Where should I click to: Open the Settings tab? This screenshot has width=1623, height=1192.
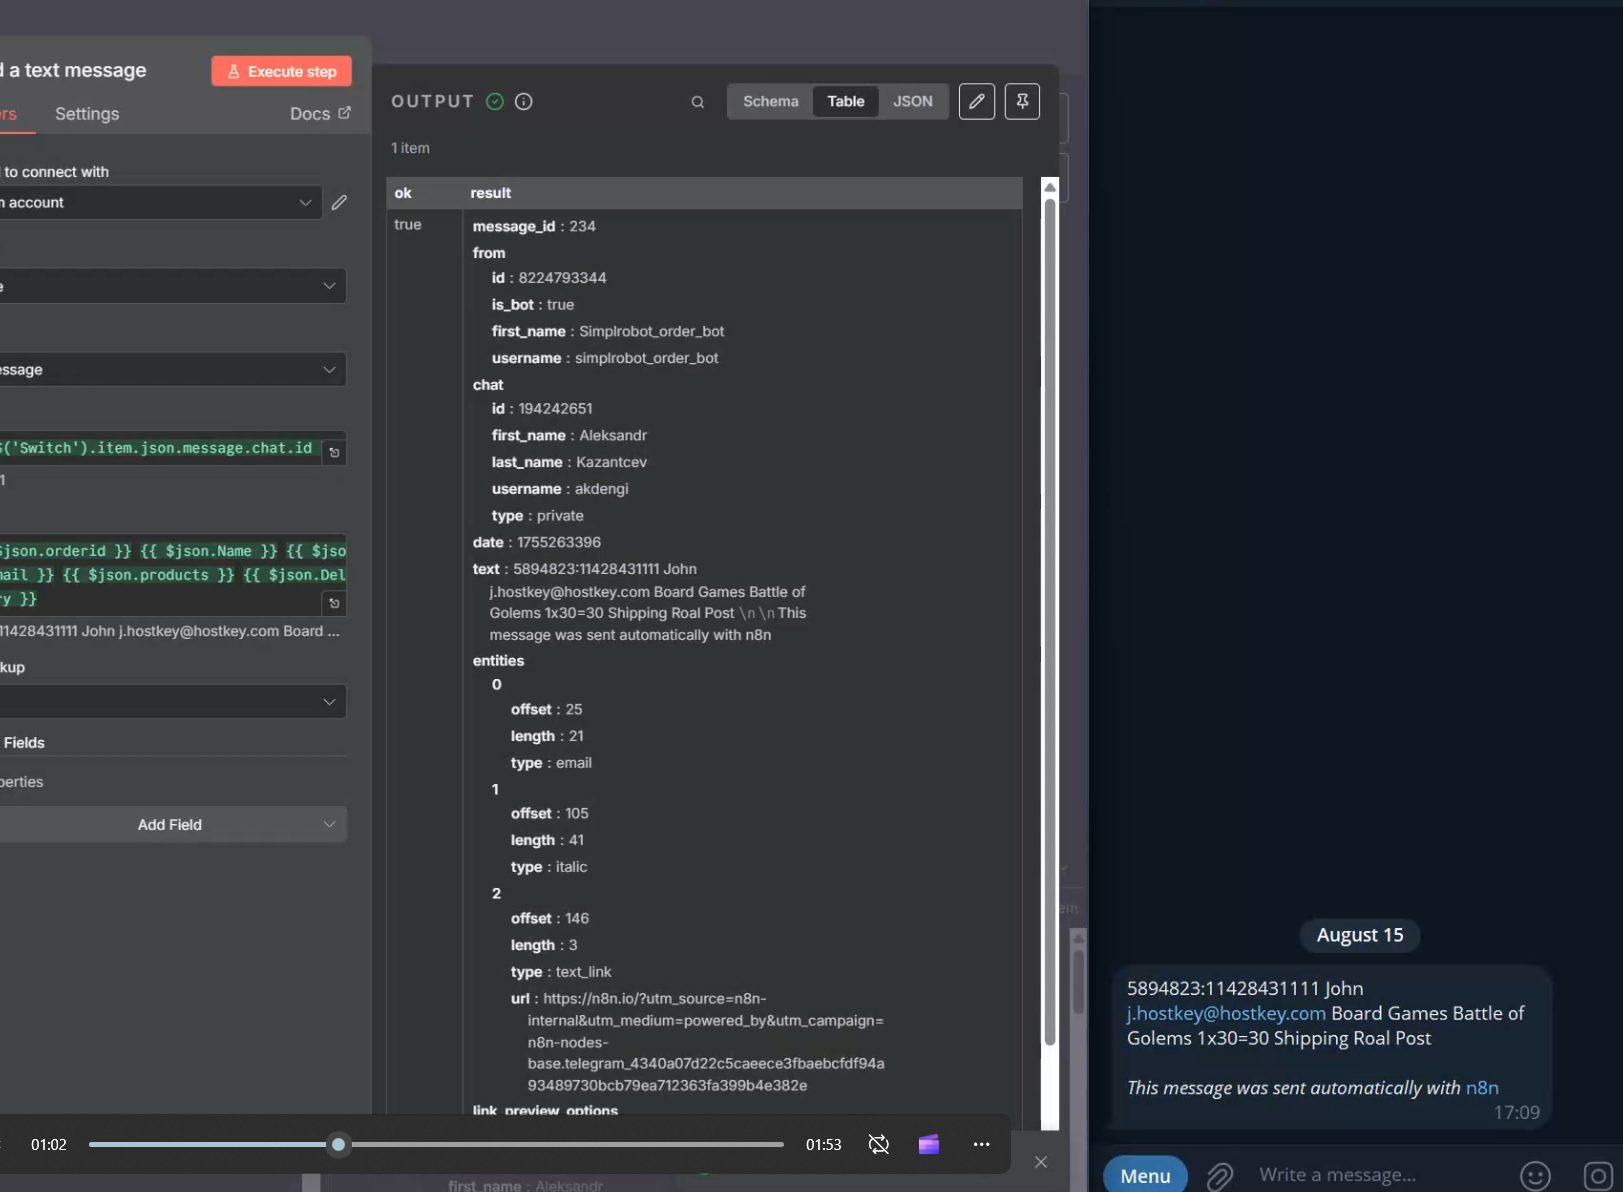click(x=87, y=114)
